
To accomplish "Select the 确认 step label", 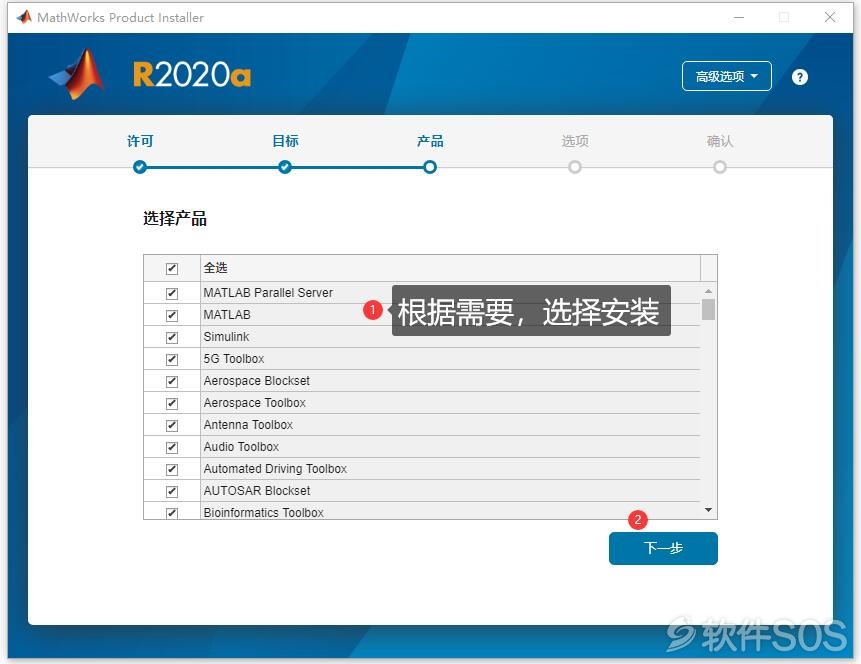I will click(x=720, y=141).
